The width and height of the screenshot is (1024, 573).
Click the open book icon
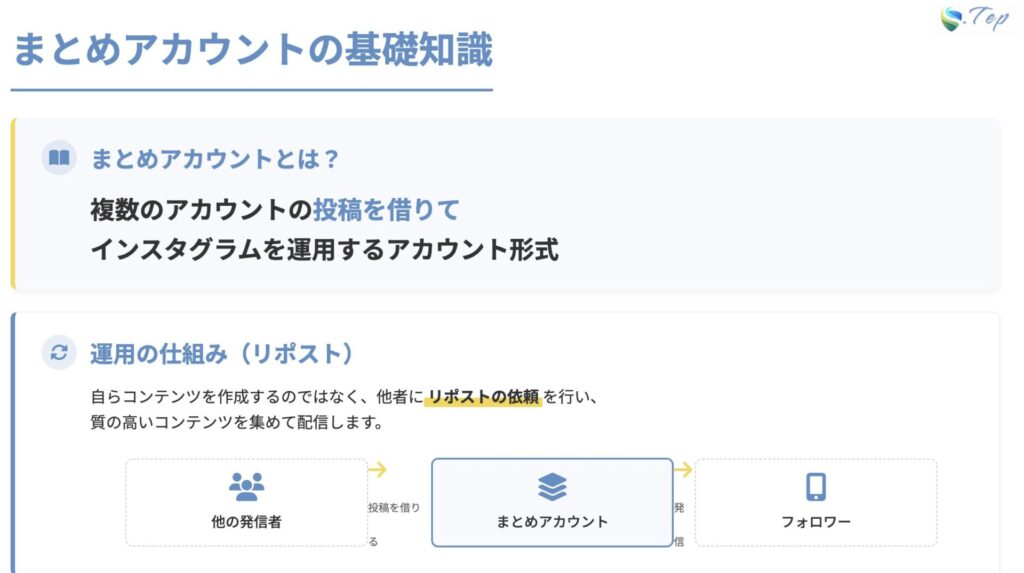tap(59, 158)
